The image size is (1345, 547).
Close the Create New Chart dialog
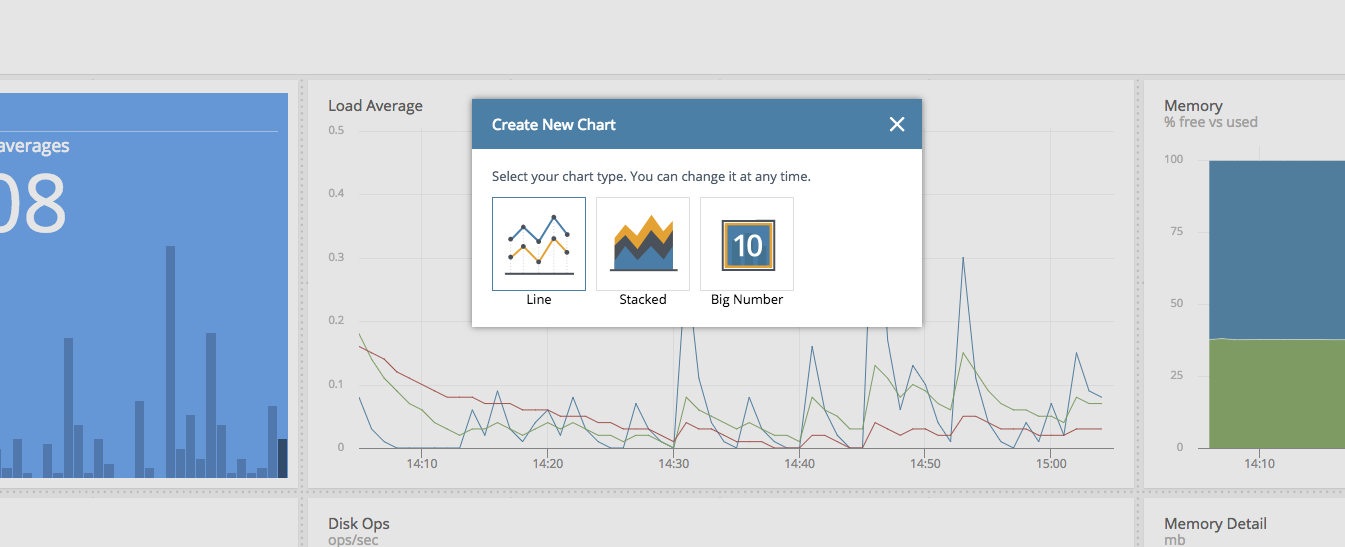pos(896,124)
